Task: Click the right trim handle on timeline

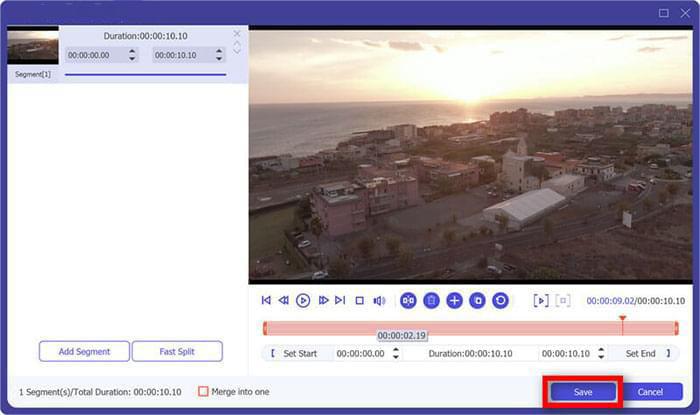Action: tap(676, 328)
